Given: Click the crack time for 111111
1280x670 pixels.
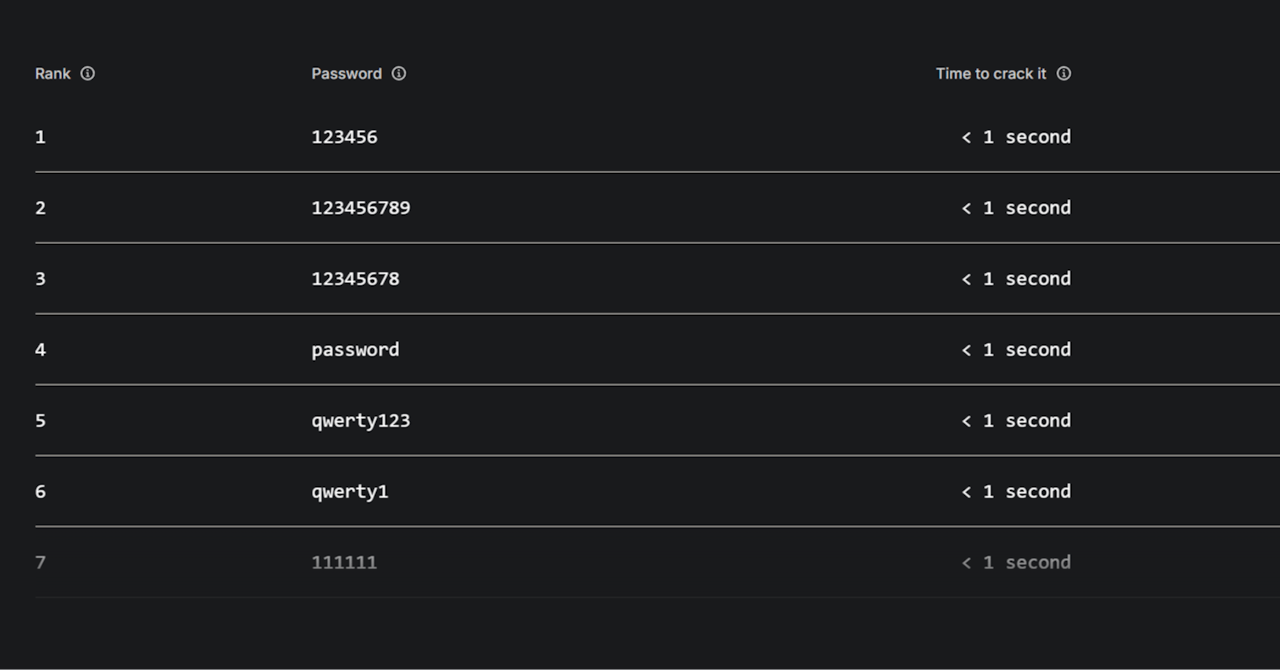Looking at the screenshot, I should tap(1016, 563).
